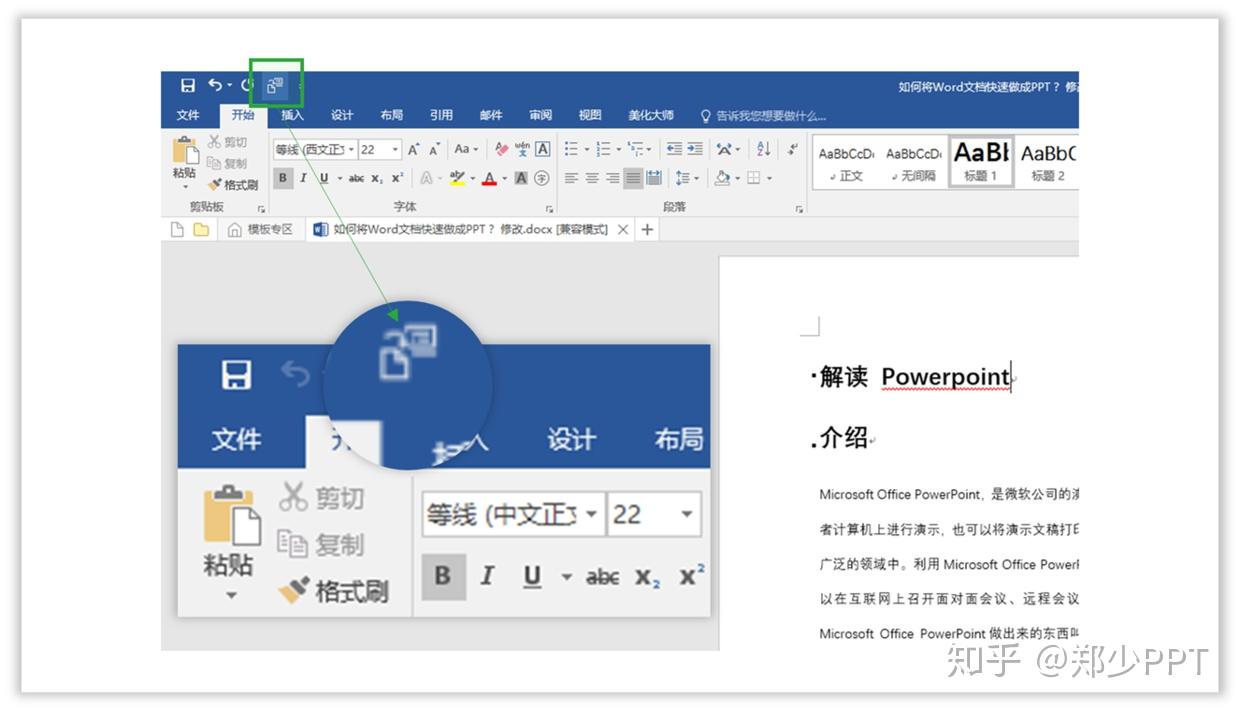Open the 美化大师 tab
1240x711 pixels.
[x=651, y=115]
